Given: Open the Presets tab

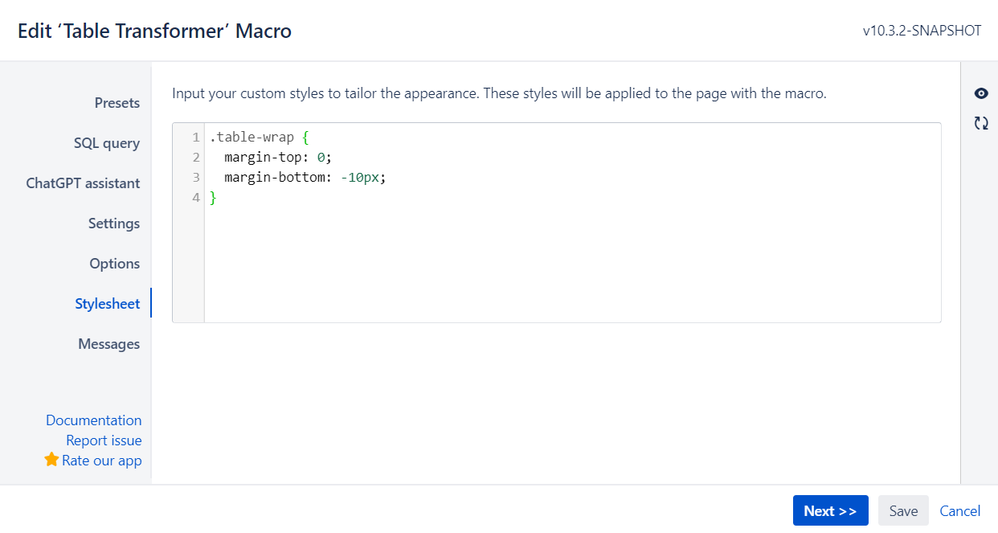Looking at the screenshot, I should (117, 103).
